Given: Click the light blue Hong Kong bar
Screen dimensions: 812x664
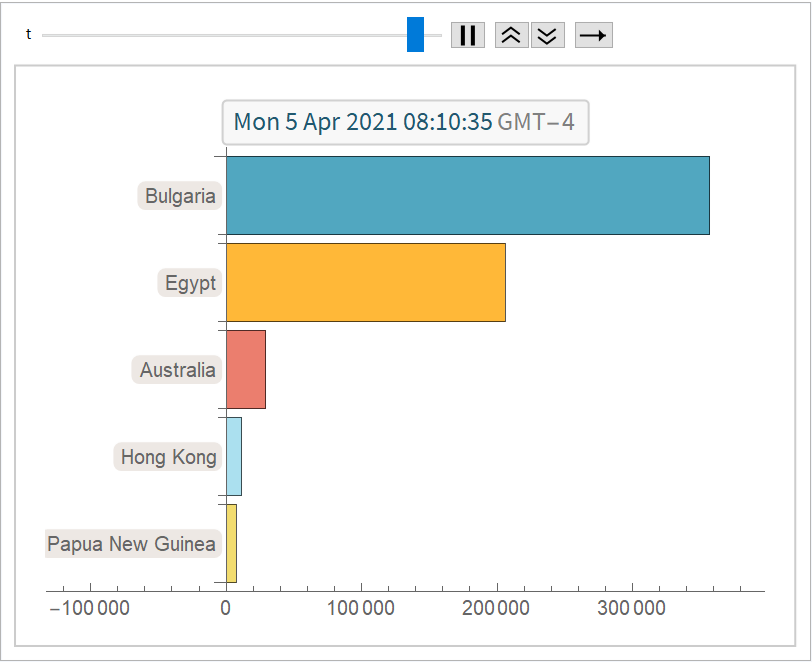Looking at the screenshot, I should [234, 456].
